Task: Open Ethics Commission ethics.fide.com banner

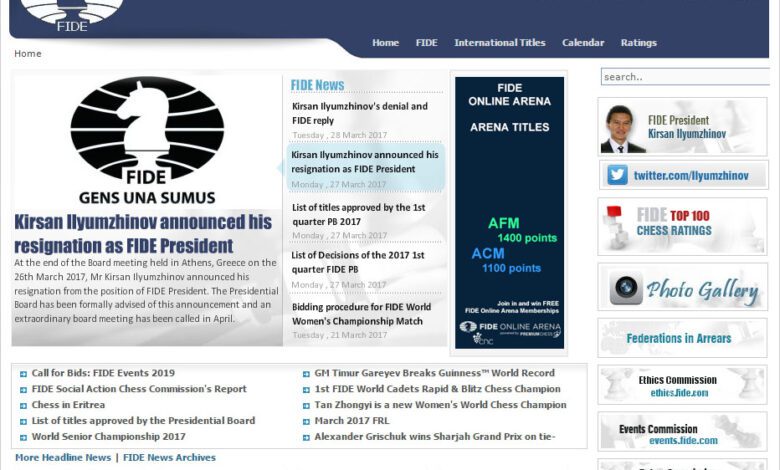Action: tap(682, 385)
